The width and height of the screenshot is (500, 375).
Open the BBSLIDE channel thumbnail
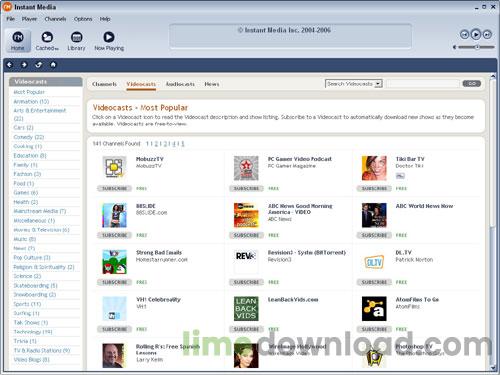tap(114, 215)
